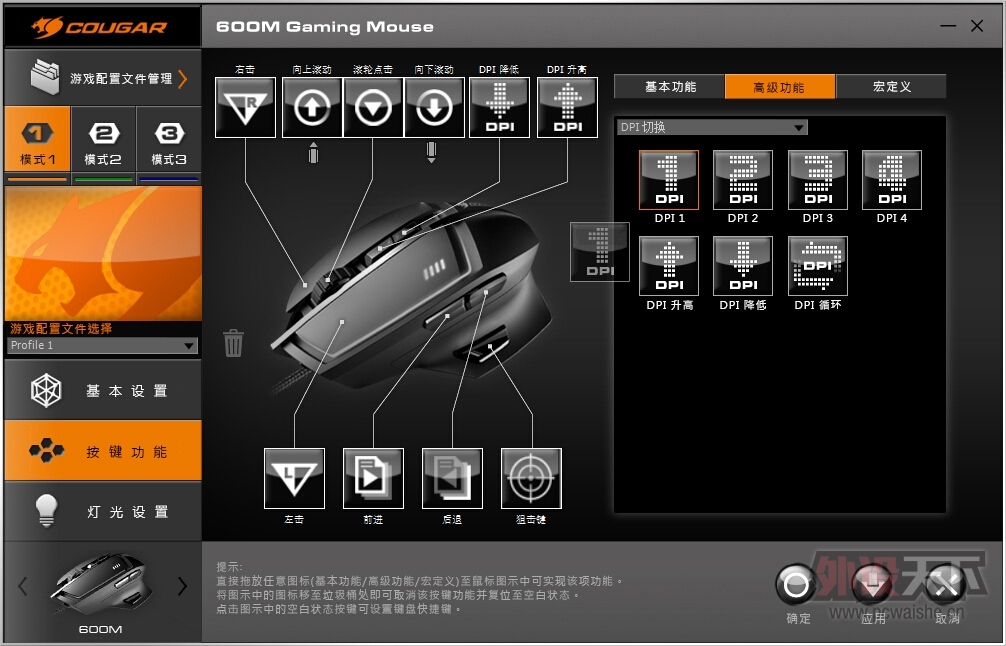Image resolution: width=1006 pixels, height=646 pixels.
Task: Pick the DPI 2 function icon
Action: tap(743, 180)
